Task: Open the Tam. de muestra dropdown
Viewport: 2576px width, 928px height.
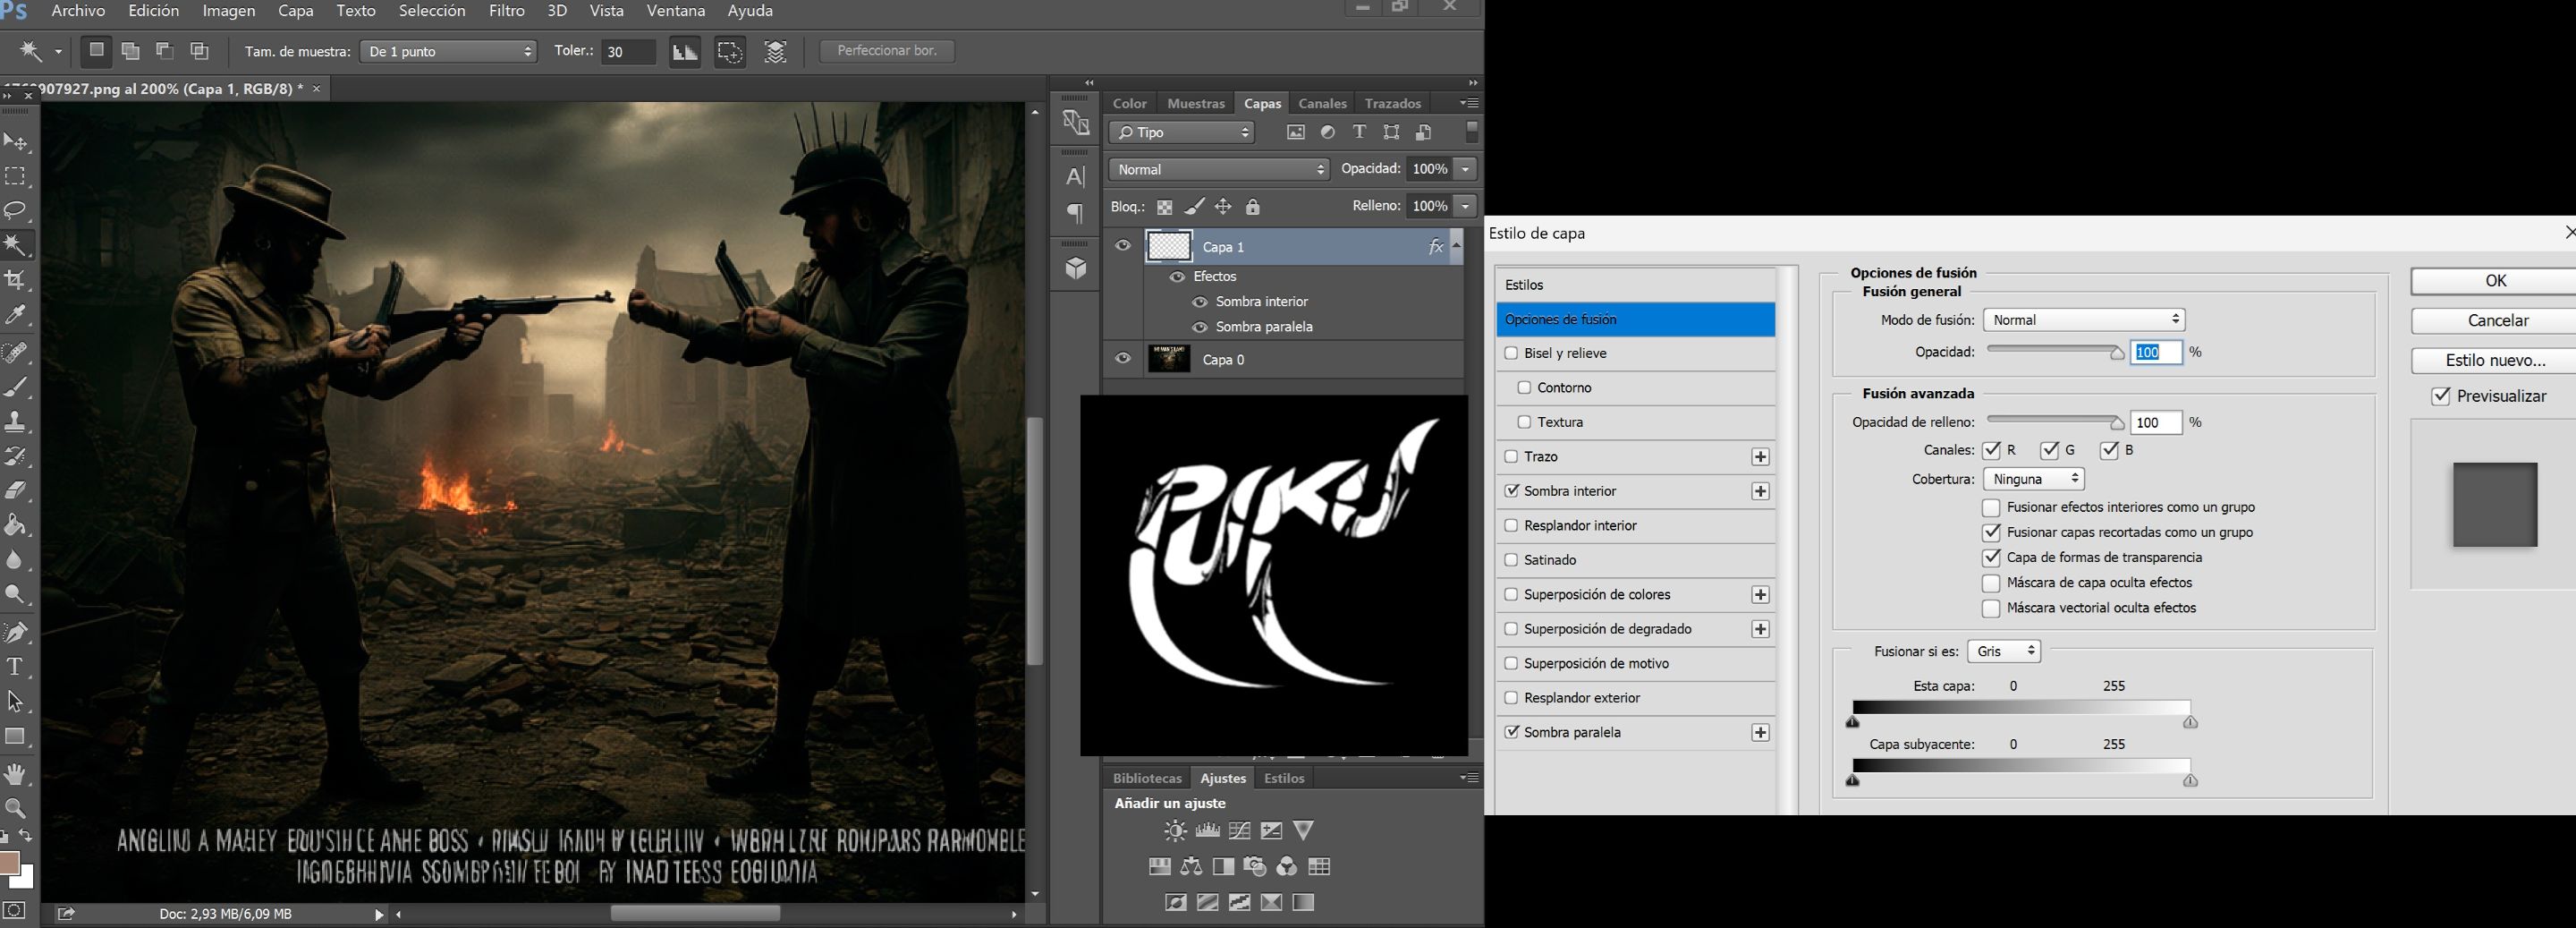Action: [449, 51]
